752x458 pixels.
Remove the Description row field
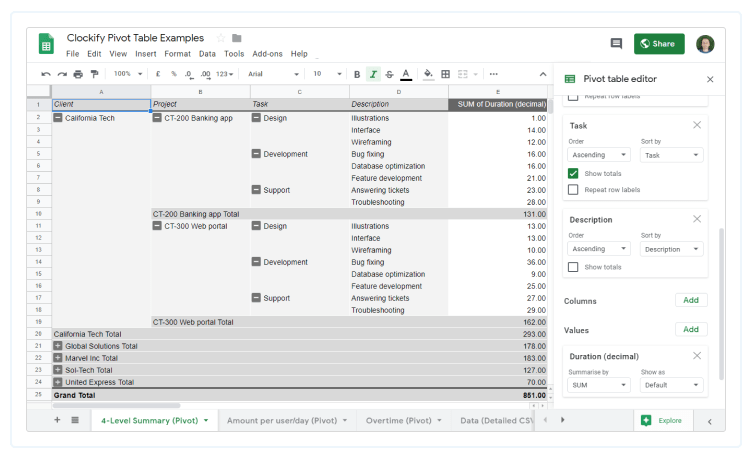pos(697,219)
